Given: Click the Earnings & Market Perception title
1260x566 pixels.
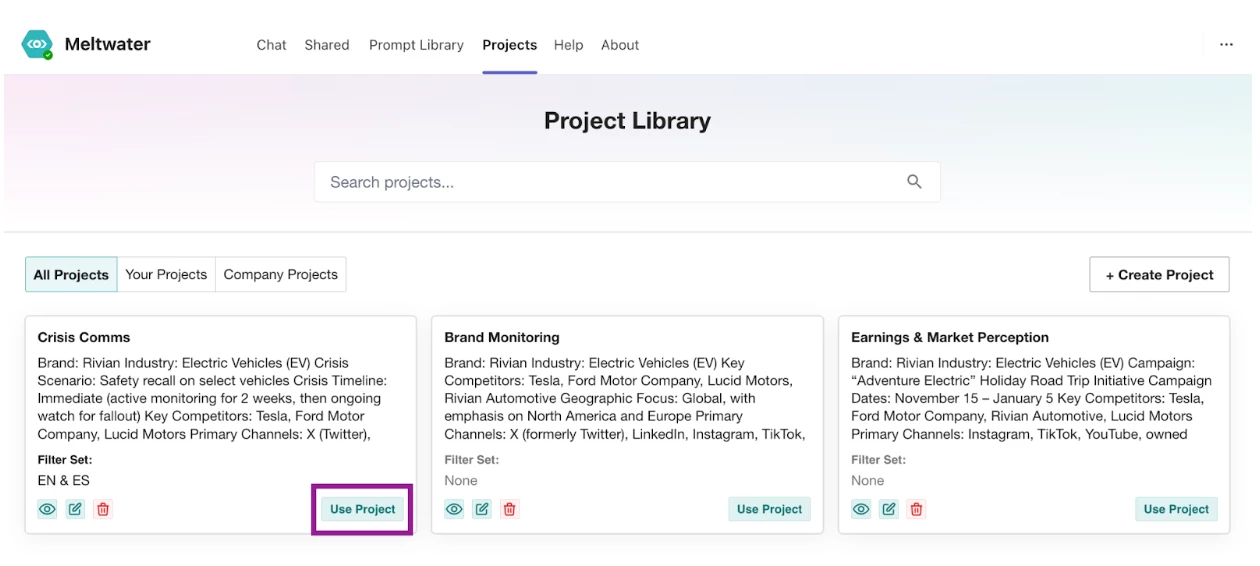Looking at the screenshot, I should tap(950, 337).
